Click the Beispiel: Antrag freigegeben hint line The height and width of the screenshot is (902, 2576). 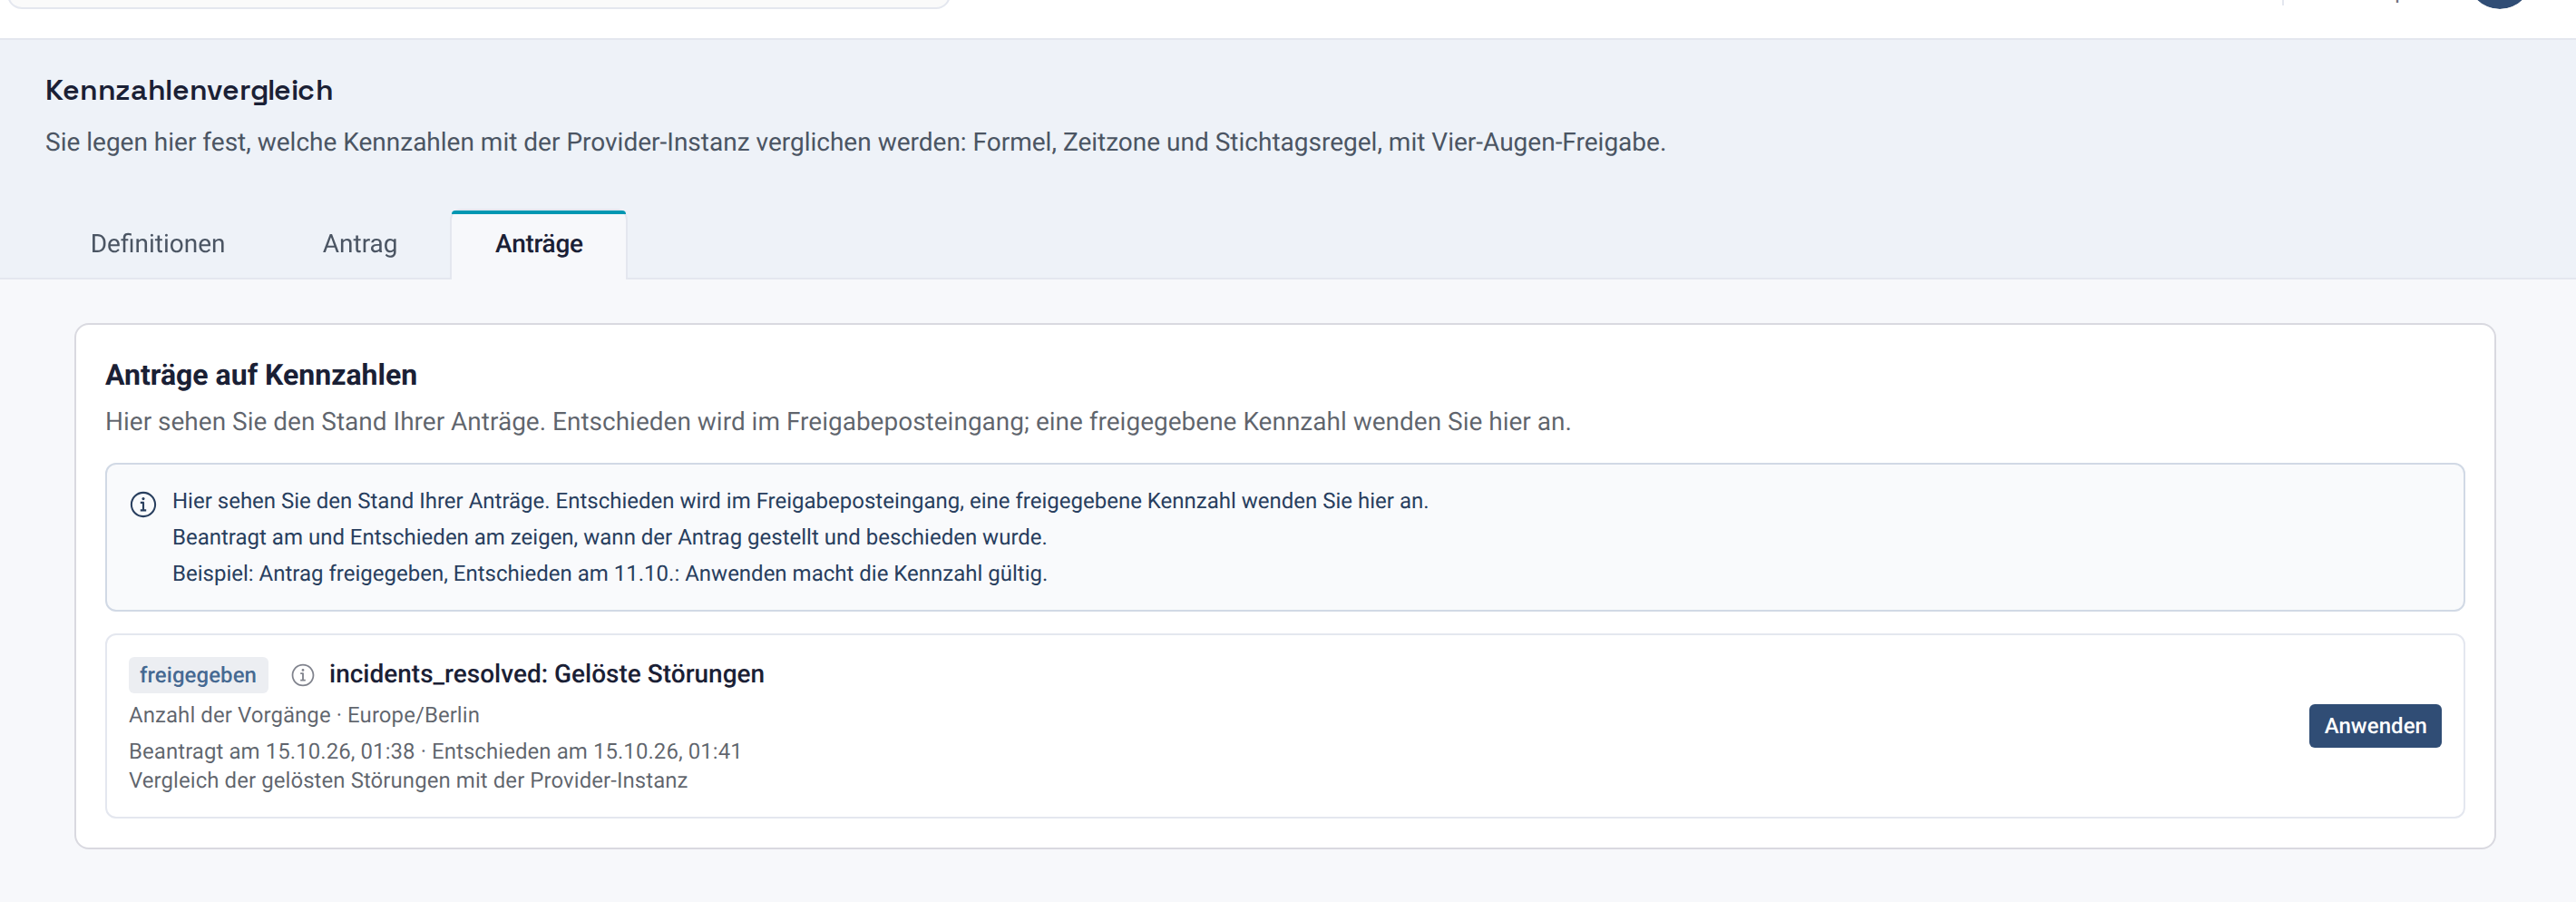click(x=610, y=573)
